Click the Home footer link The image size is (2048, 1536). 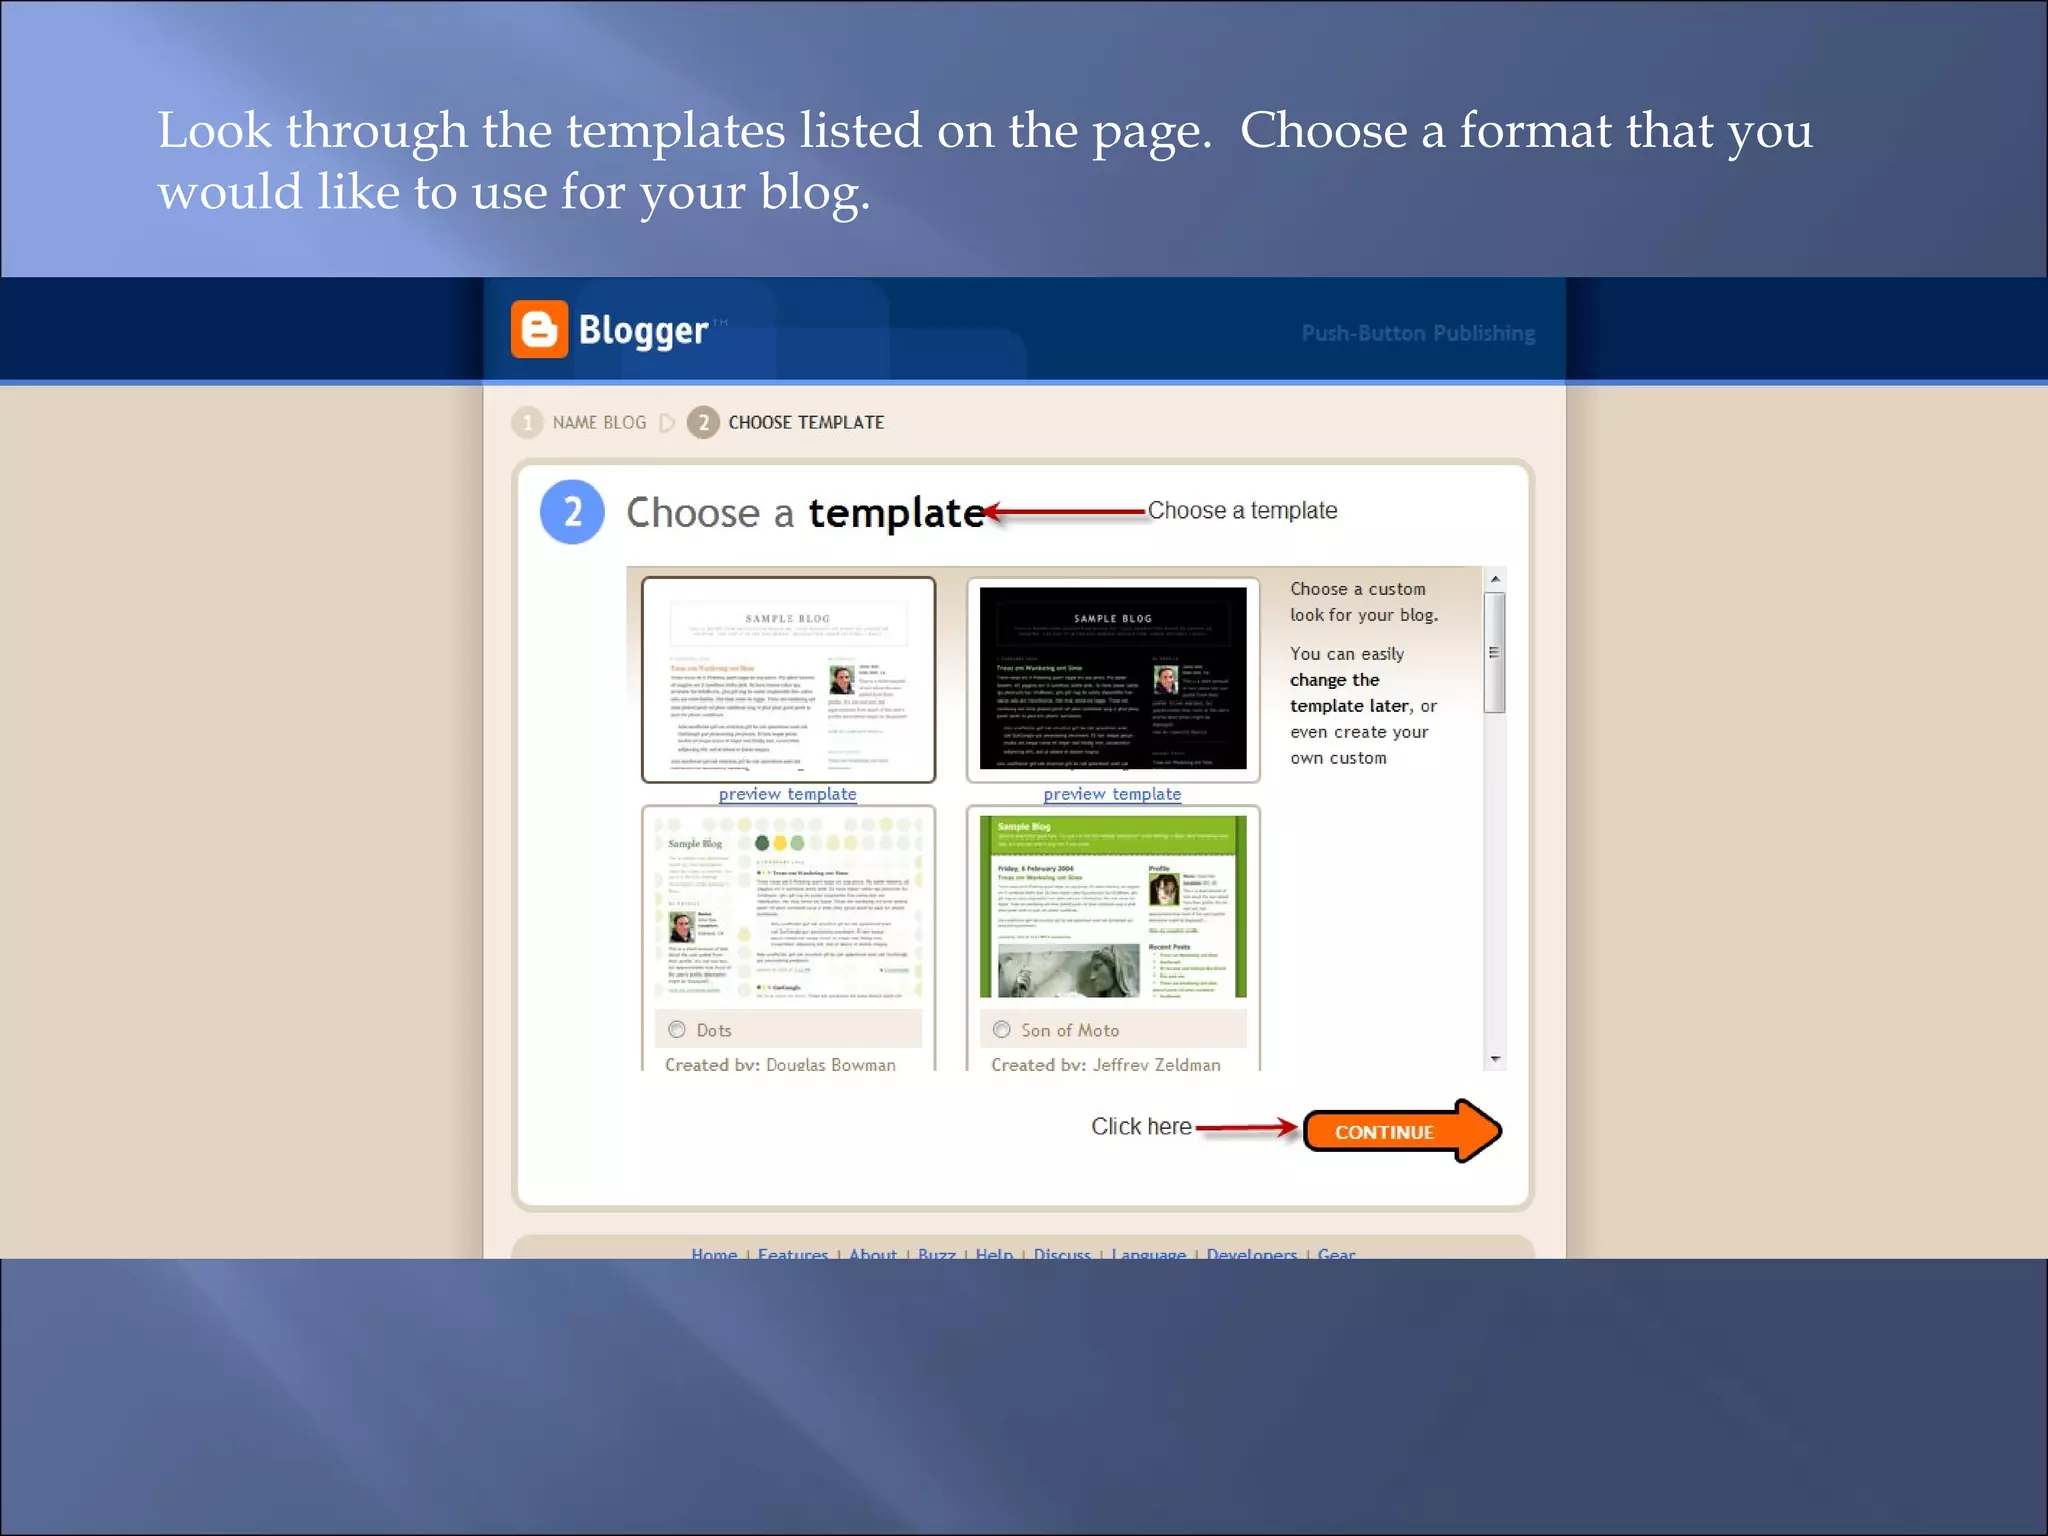coord(714,1253)
